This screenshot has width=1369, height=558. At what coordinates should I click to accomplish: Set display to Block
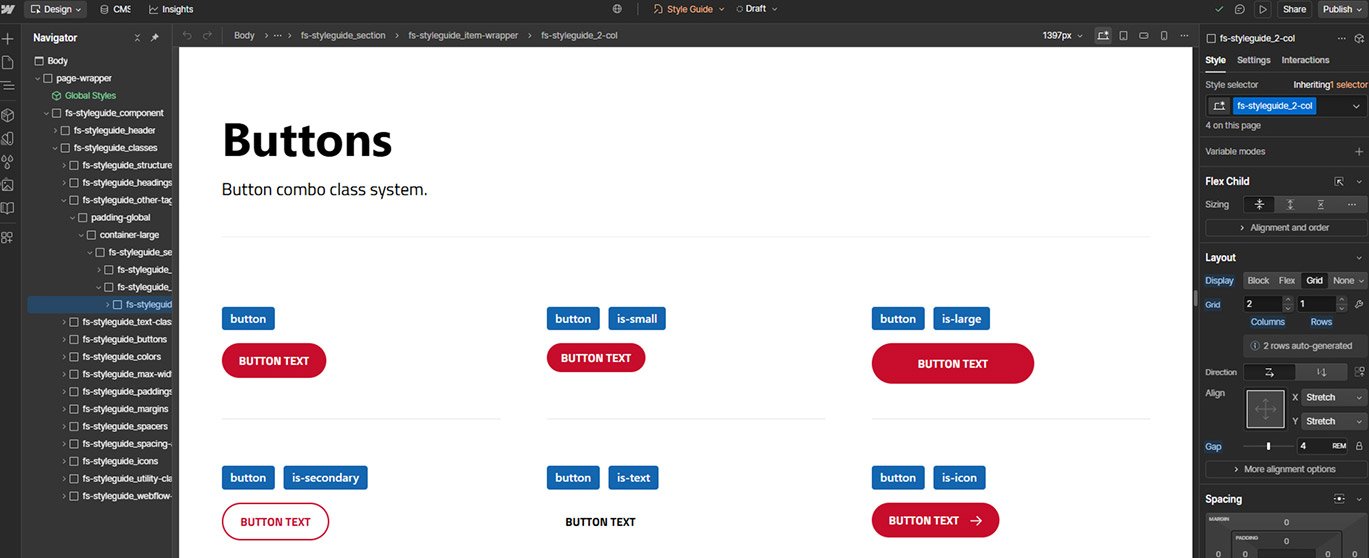coord(1258,281)
